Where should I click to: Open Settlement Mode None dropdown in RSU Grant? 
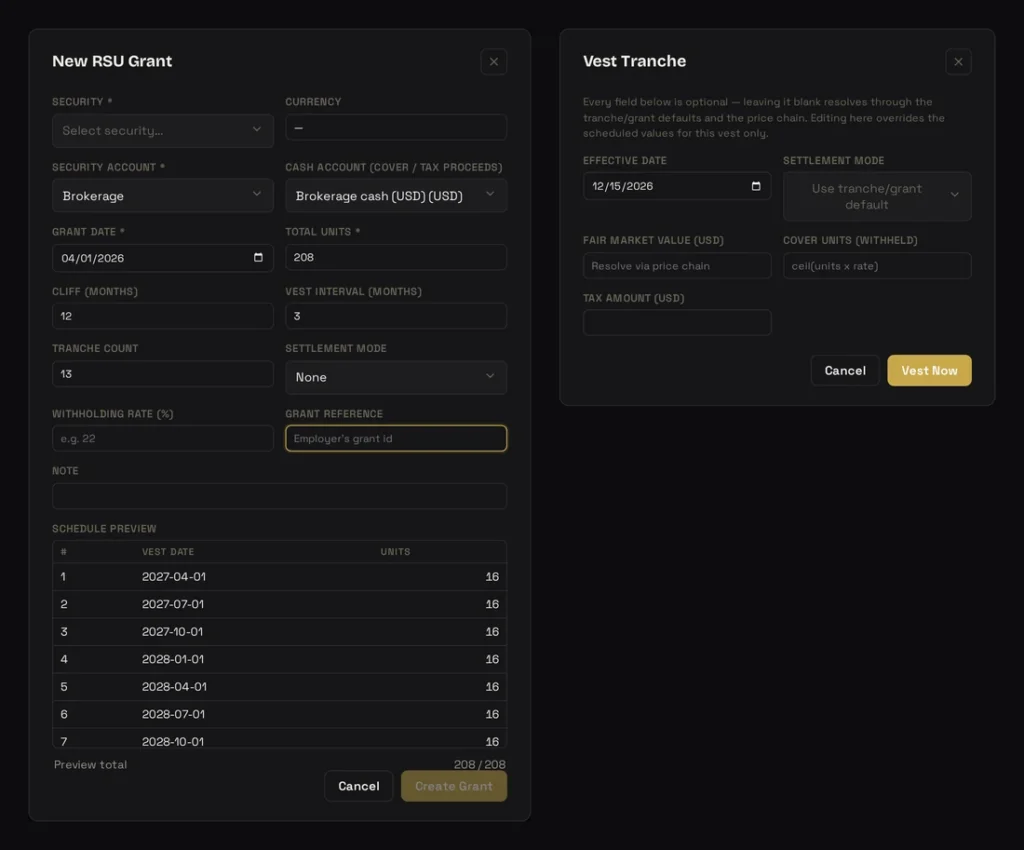tap(396, 377)
